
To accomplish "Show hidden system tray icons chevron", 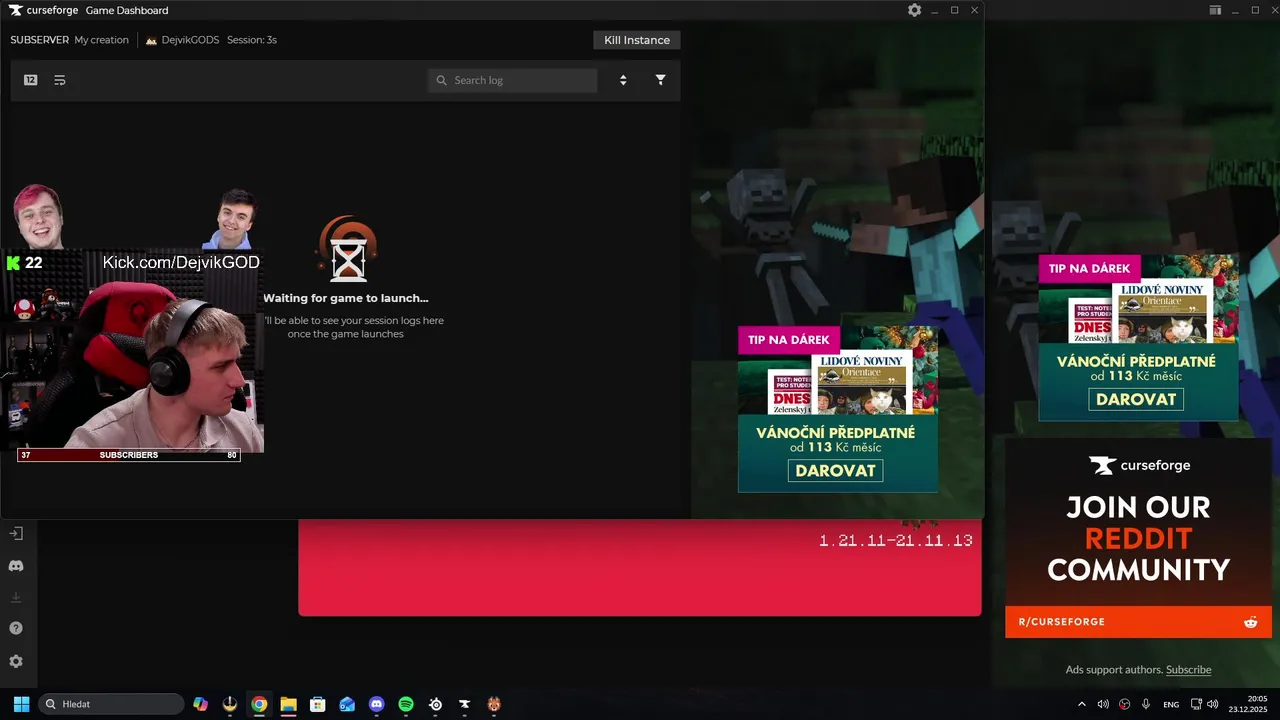I will pyautogui.click(x=1081, y=704).
